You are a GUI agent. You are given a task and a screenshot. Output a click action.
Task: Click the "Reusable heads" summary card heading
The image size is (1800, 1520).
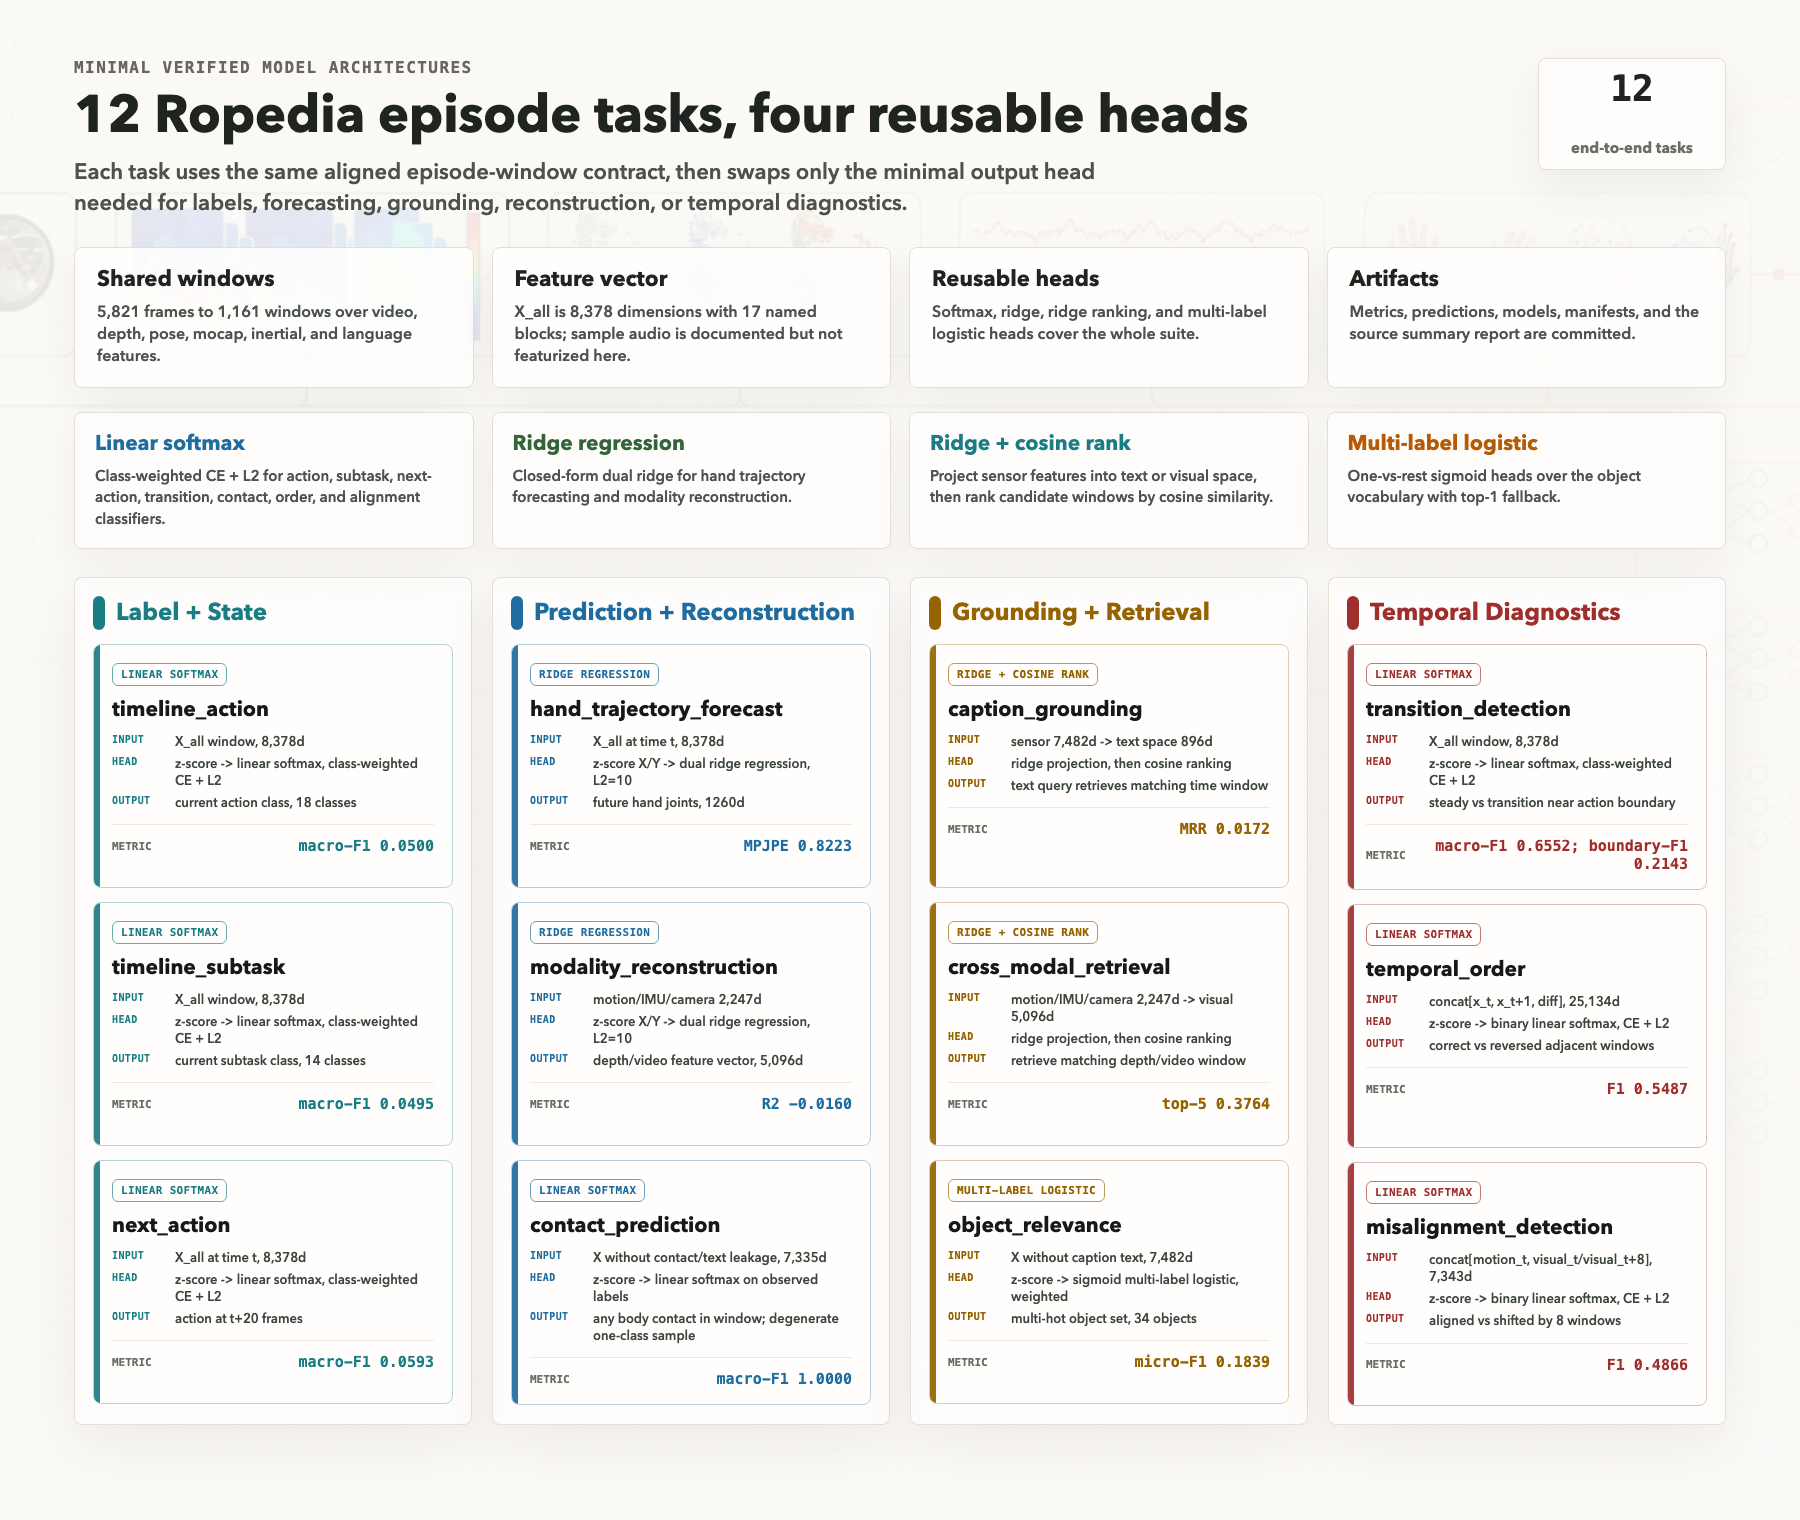(x=1015, y=278)
